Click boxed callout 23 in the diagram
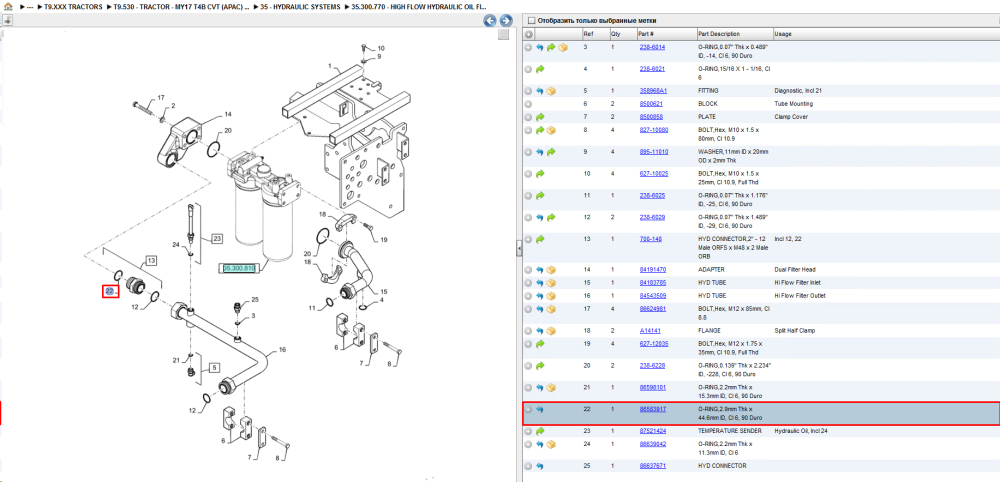The image size is (1000, 482). tap(217, 239)
